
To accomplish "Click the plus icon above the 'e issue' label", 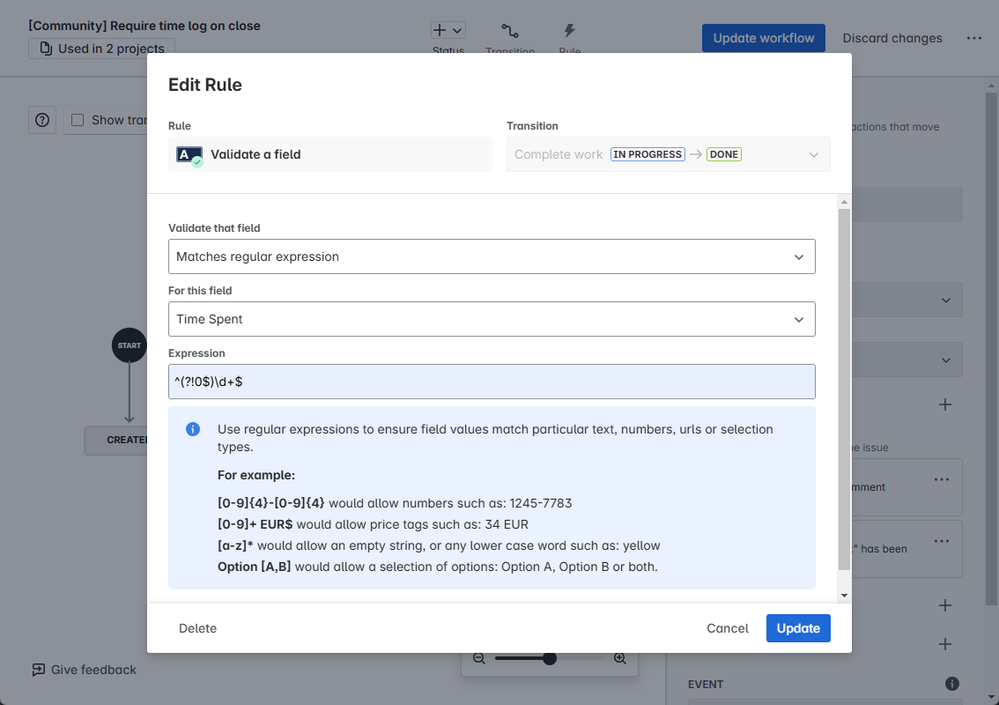I will pyautogui.click(x=945, y=404).
